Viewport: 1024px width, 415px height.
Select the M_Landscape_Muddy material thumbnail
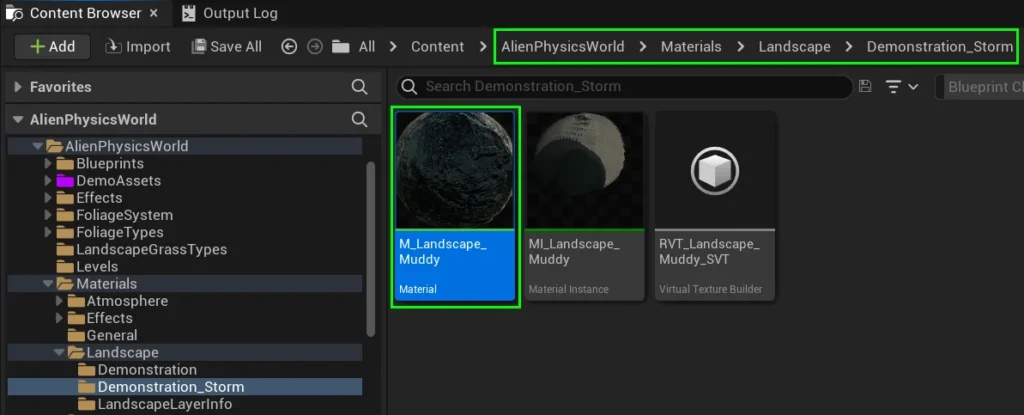455,170
